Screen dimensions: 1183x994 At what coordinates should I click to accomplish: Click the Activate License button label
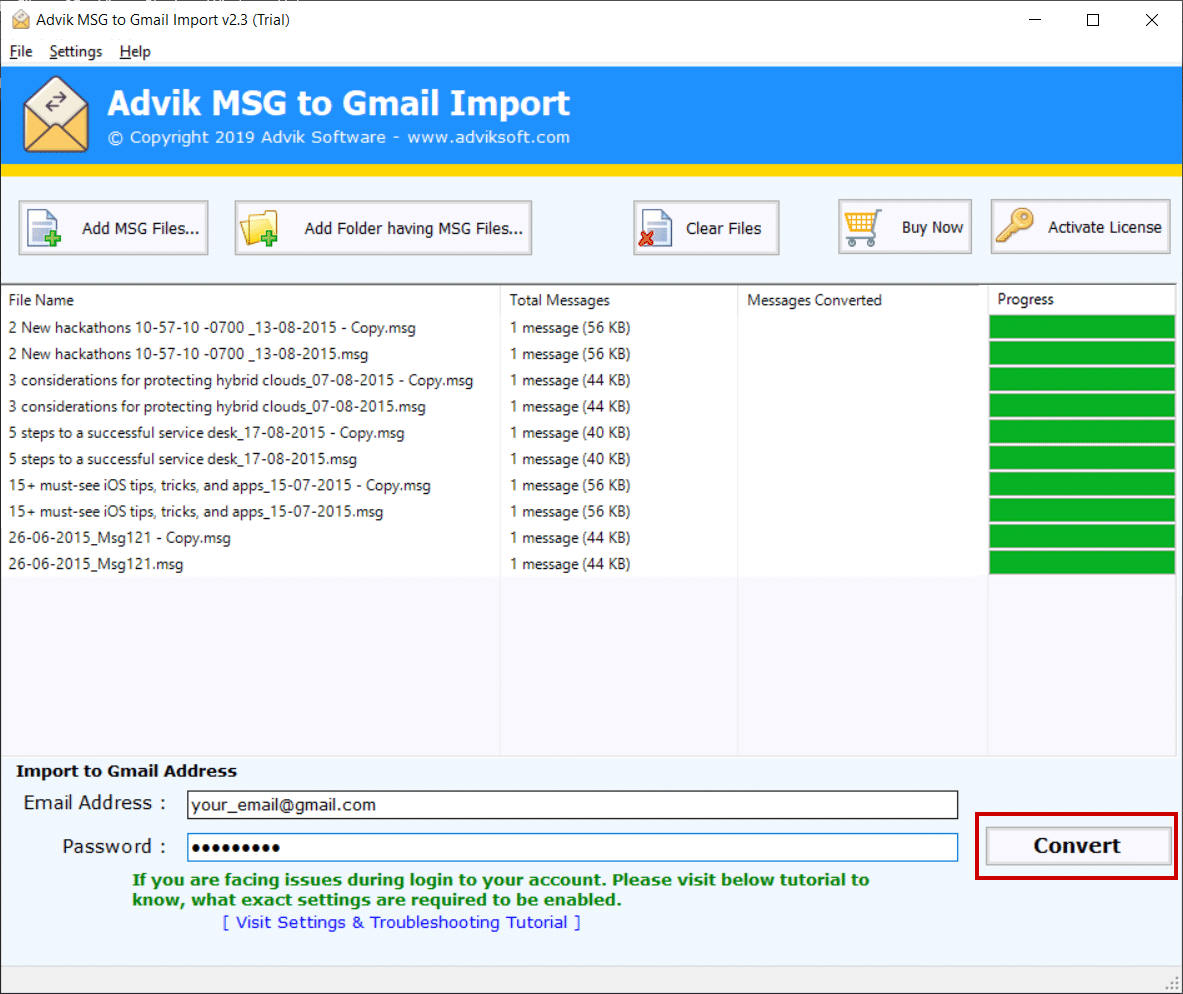1105,227
